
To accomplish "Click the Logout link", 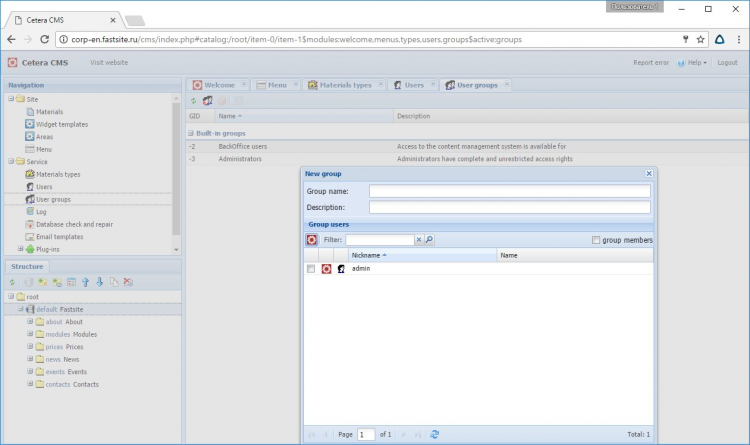I will pos(727,63).
